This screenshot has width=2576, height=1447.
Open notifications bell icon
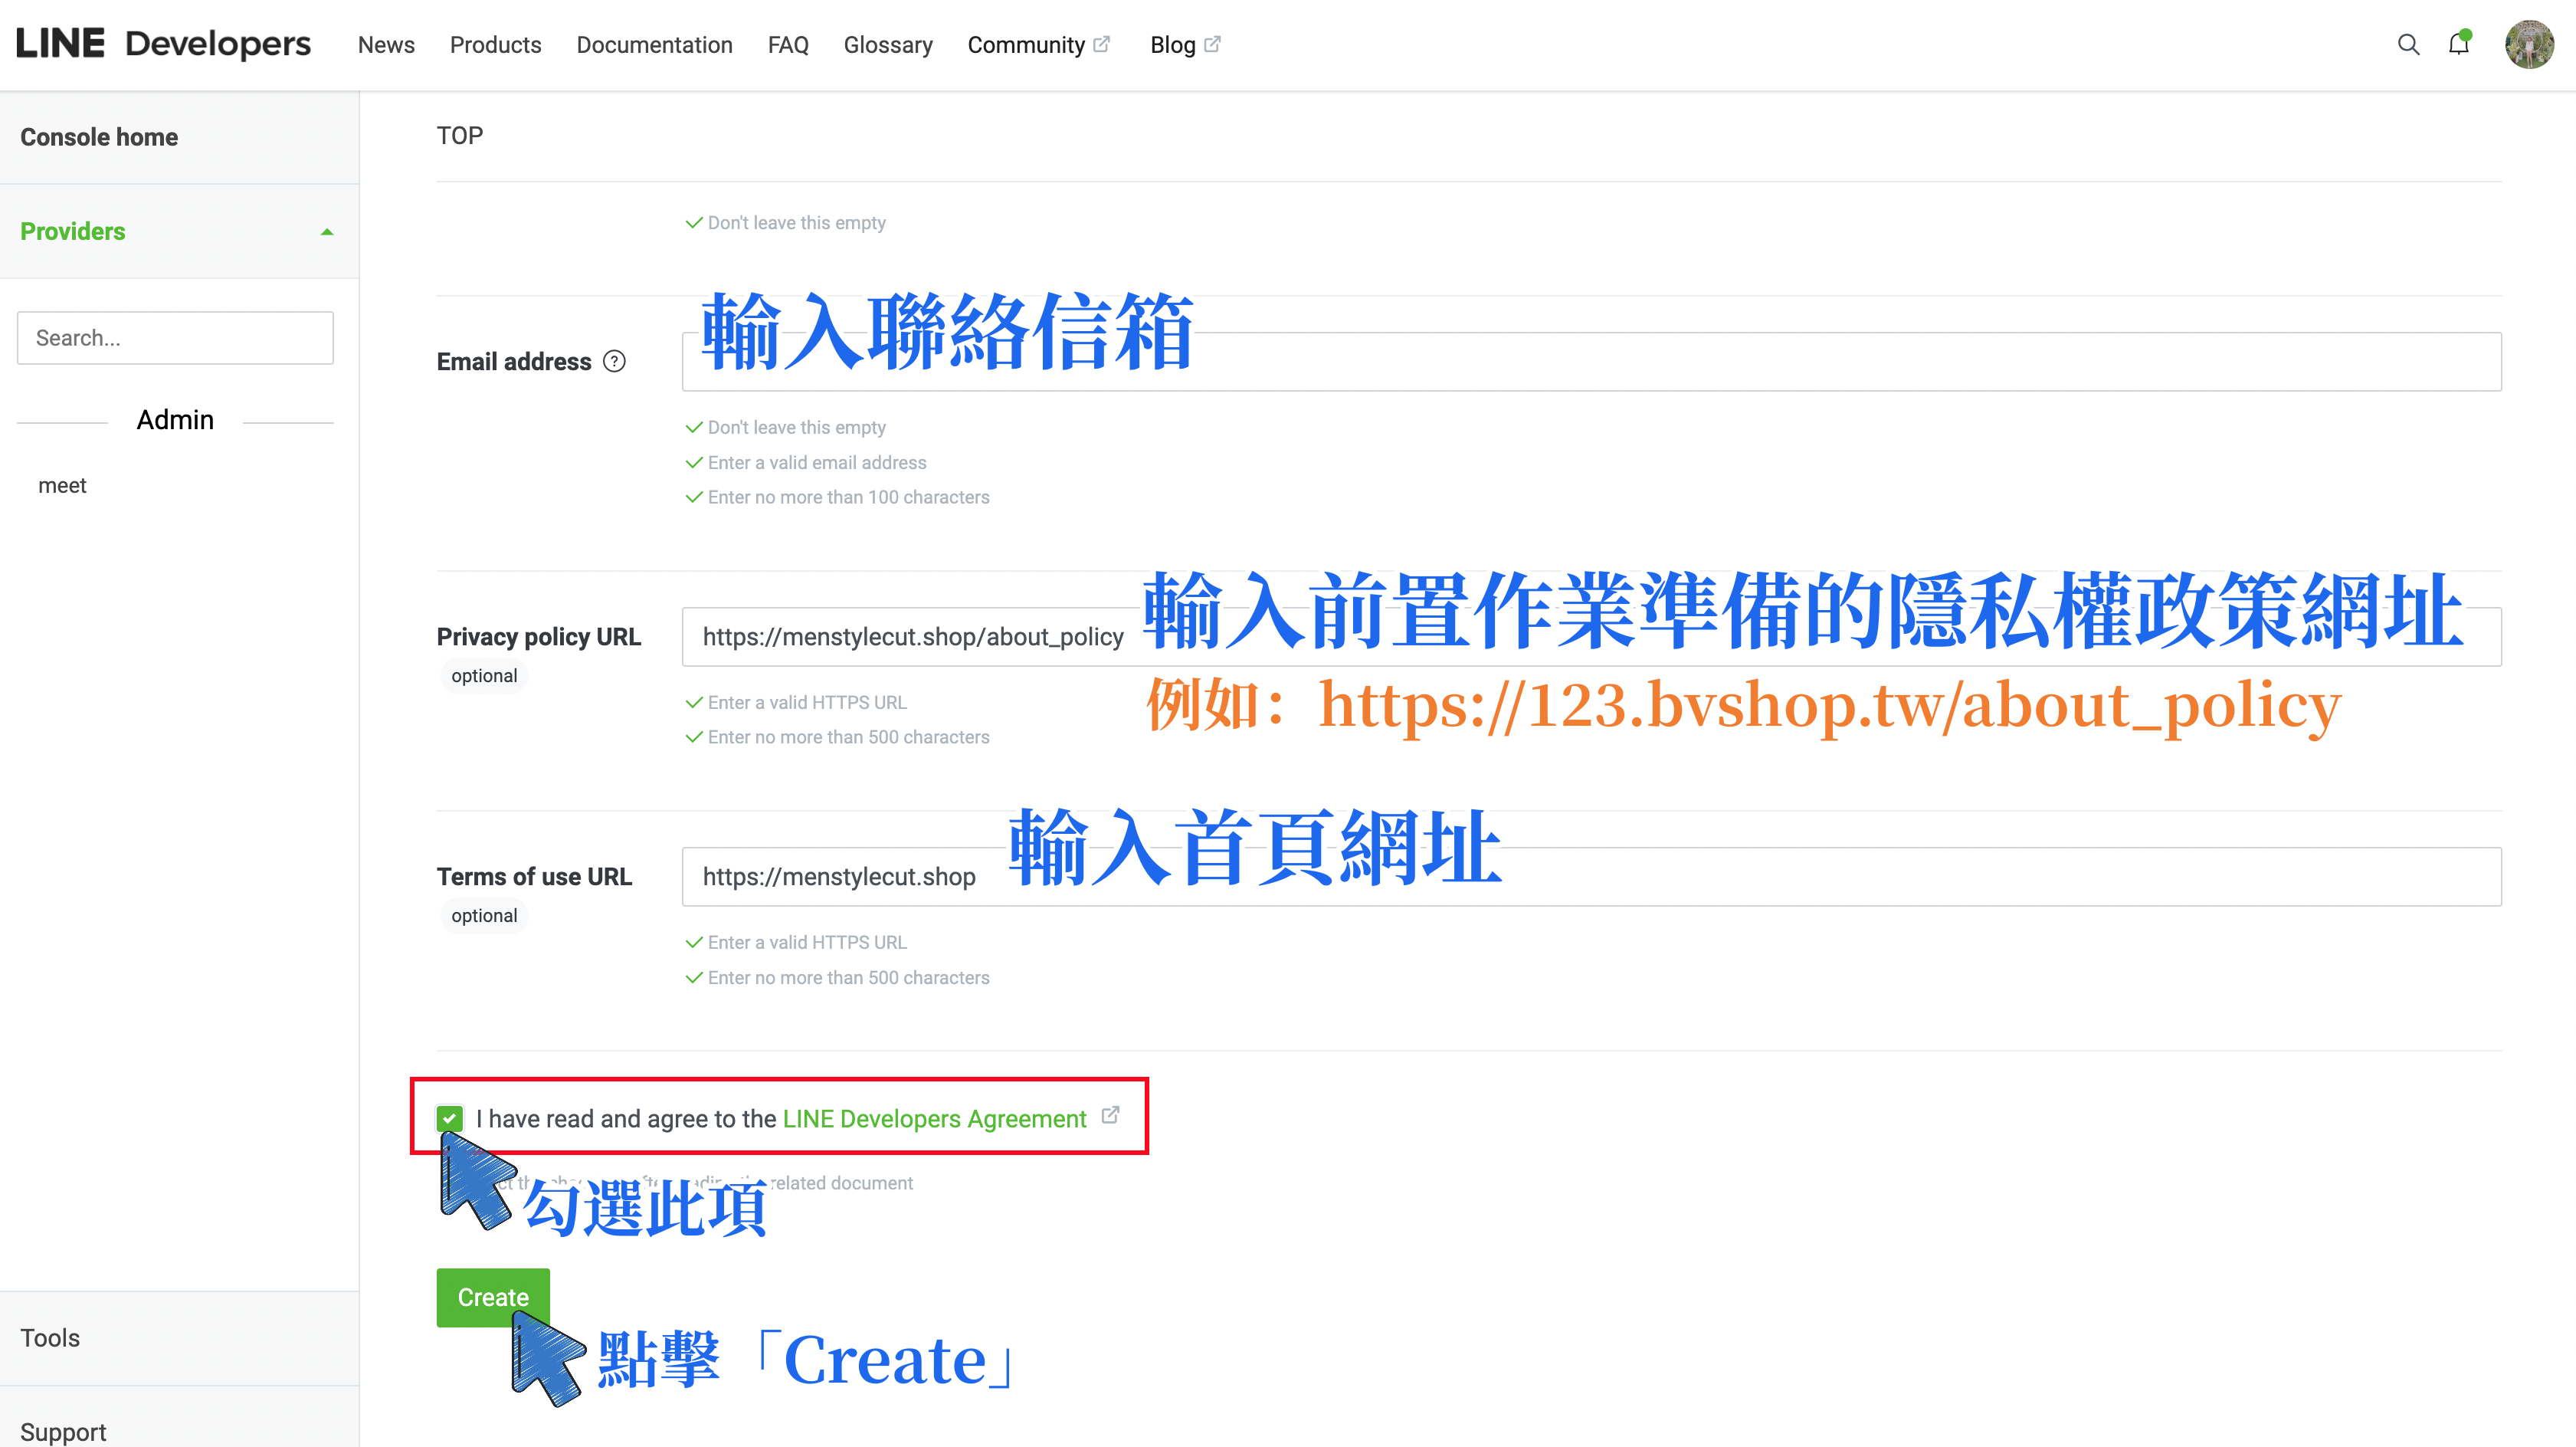[x=2459, y=44]
